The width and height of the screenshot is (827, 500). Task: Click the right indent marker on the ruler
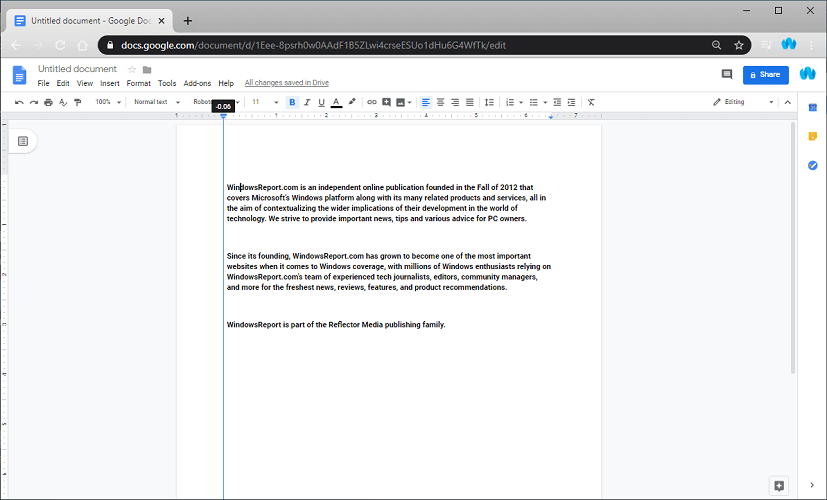click(x=551, y=116)
